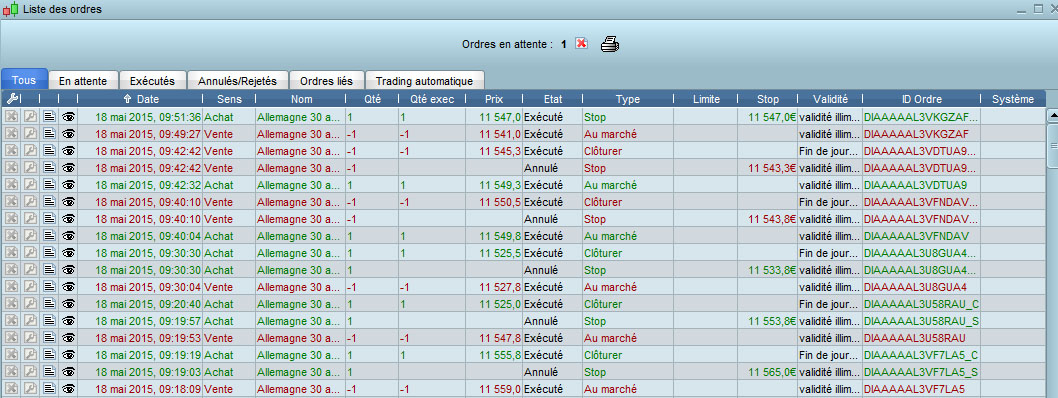1058x398 pixels.
Task: Open details list icon for 09:51:36 order
Action: tap(49, 117)
